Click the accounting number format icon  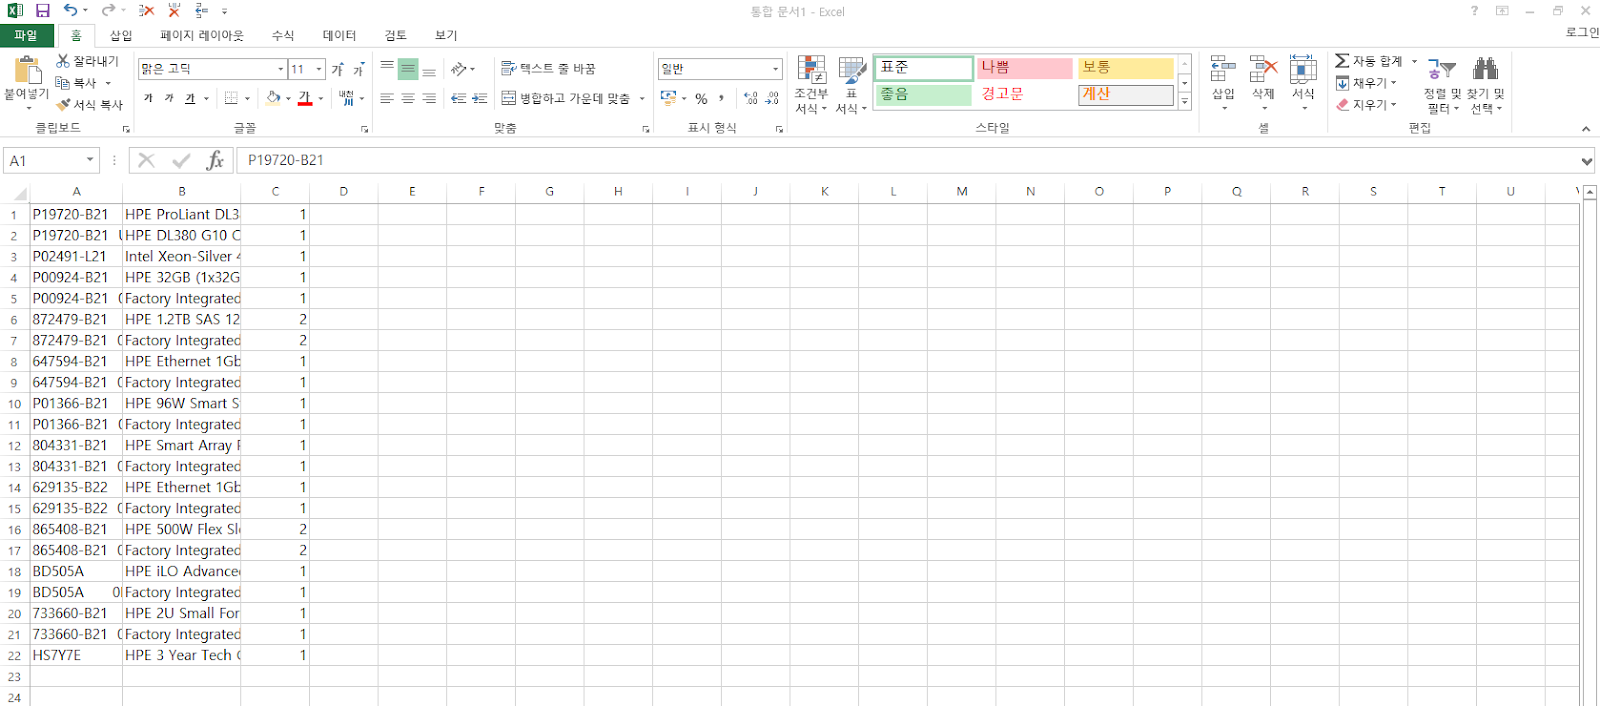(668, 98)
